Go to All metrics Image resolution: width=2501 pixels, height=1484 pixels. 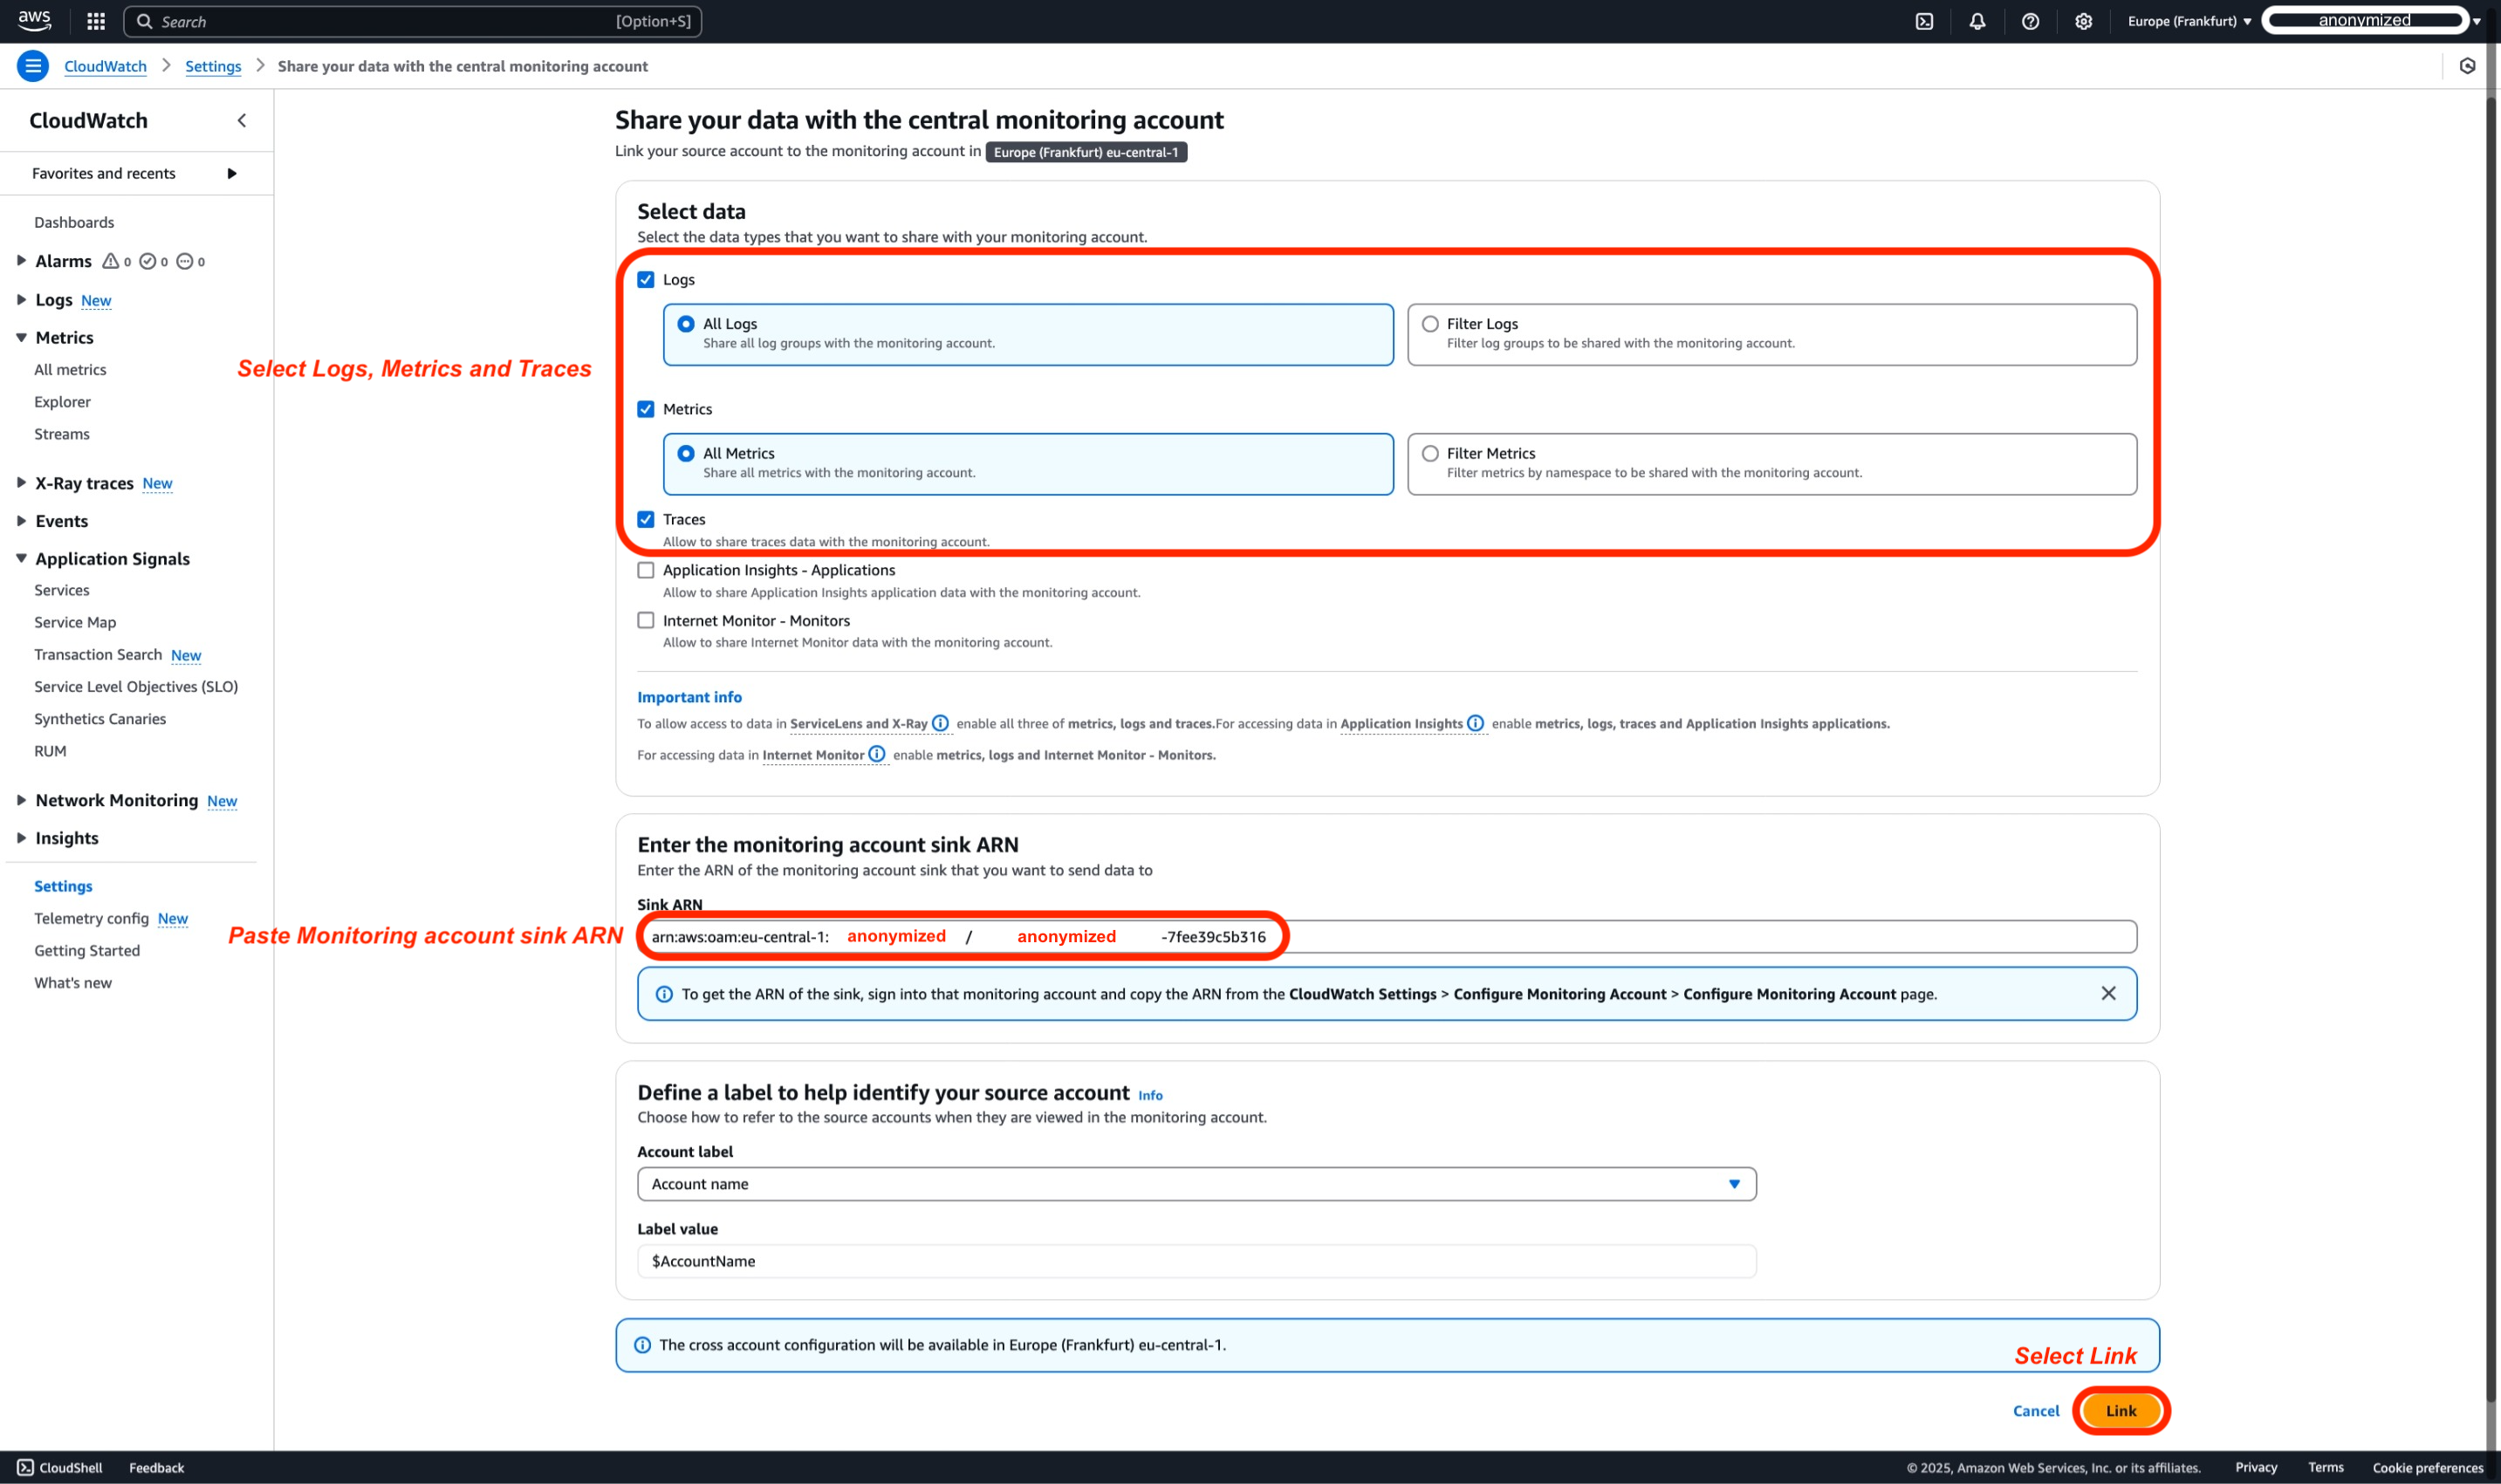tap(70, 369)
